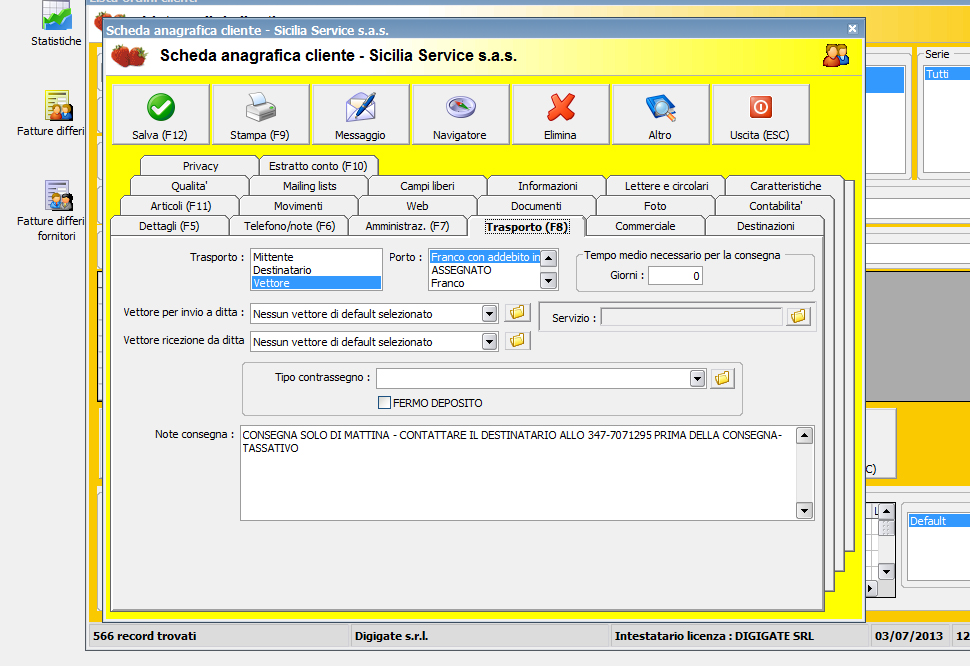This screenshot has height=666, width=970.
Task: Switch to the Web tab
Action: tap(417, 206)
